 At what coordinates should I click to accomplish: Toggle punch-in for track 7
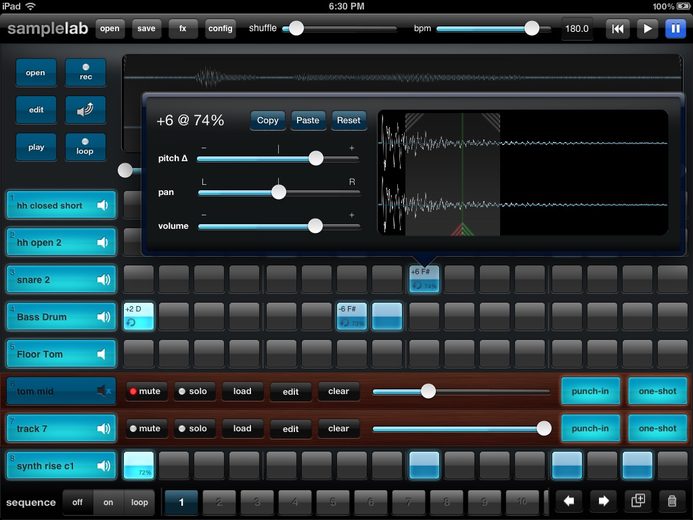click(x=590, y=428)
